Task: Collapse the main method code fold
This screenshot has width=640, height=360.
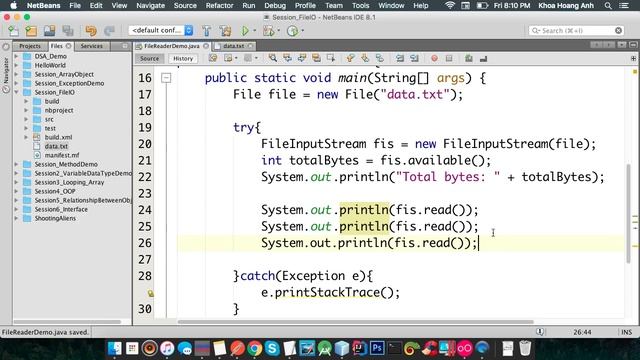Action: point(166,78)
